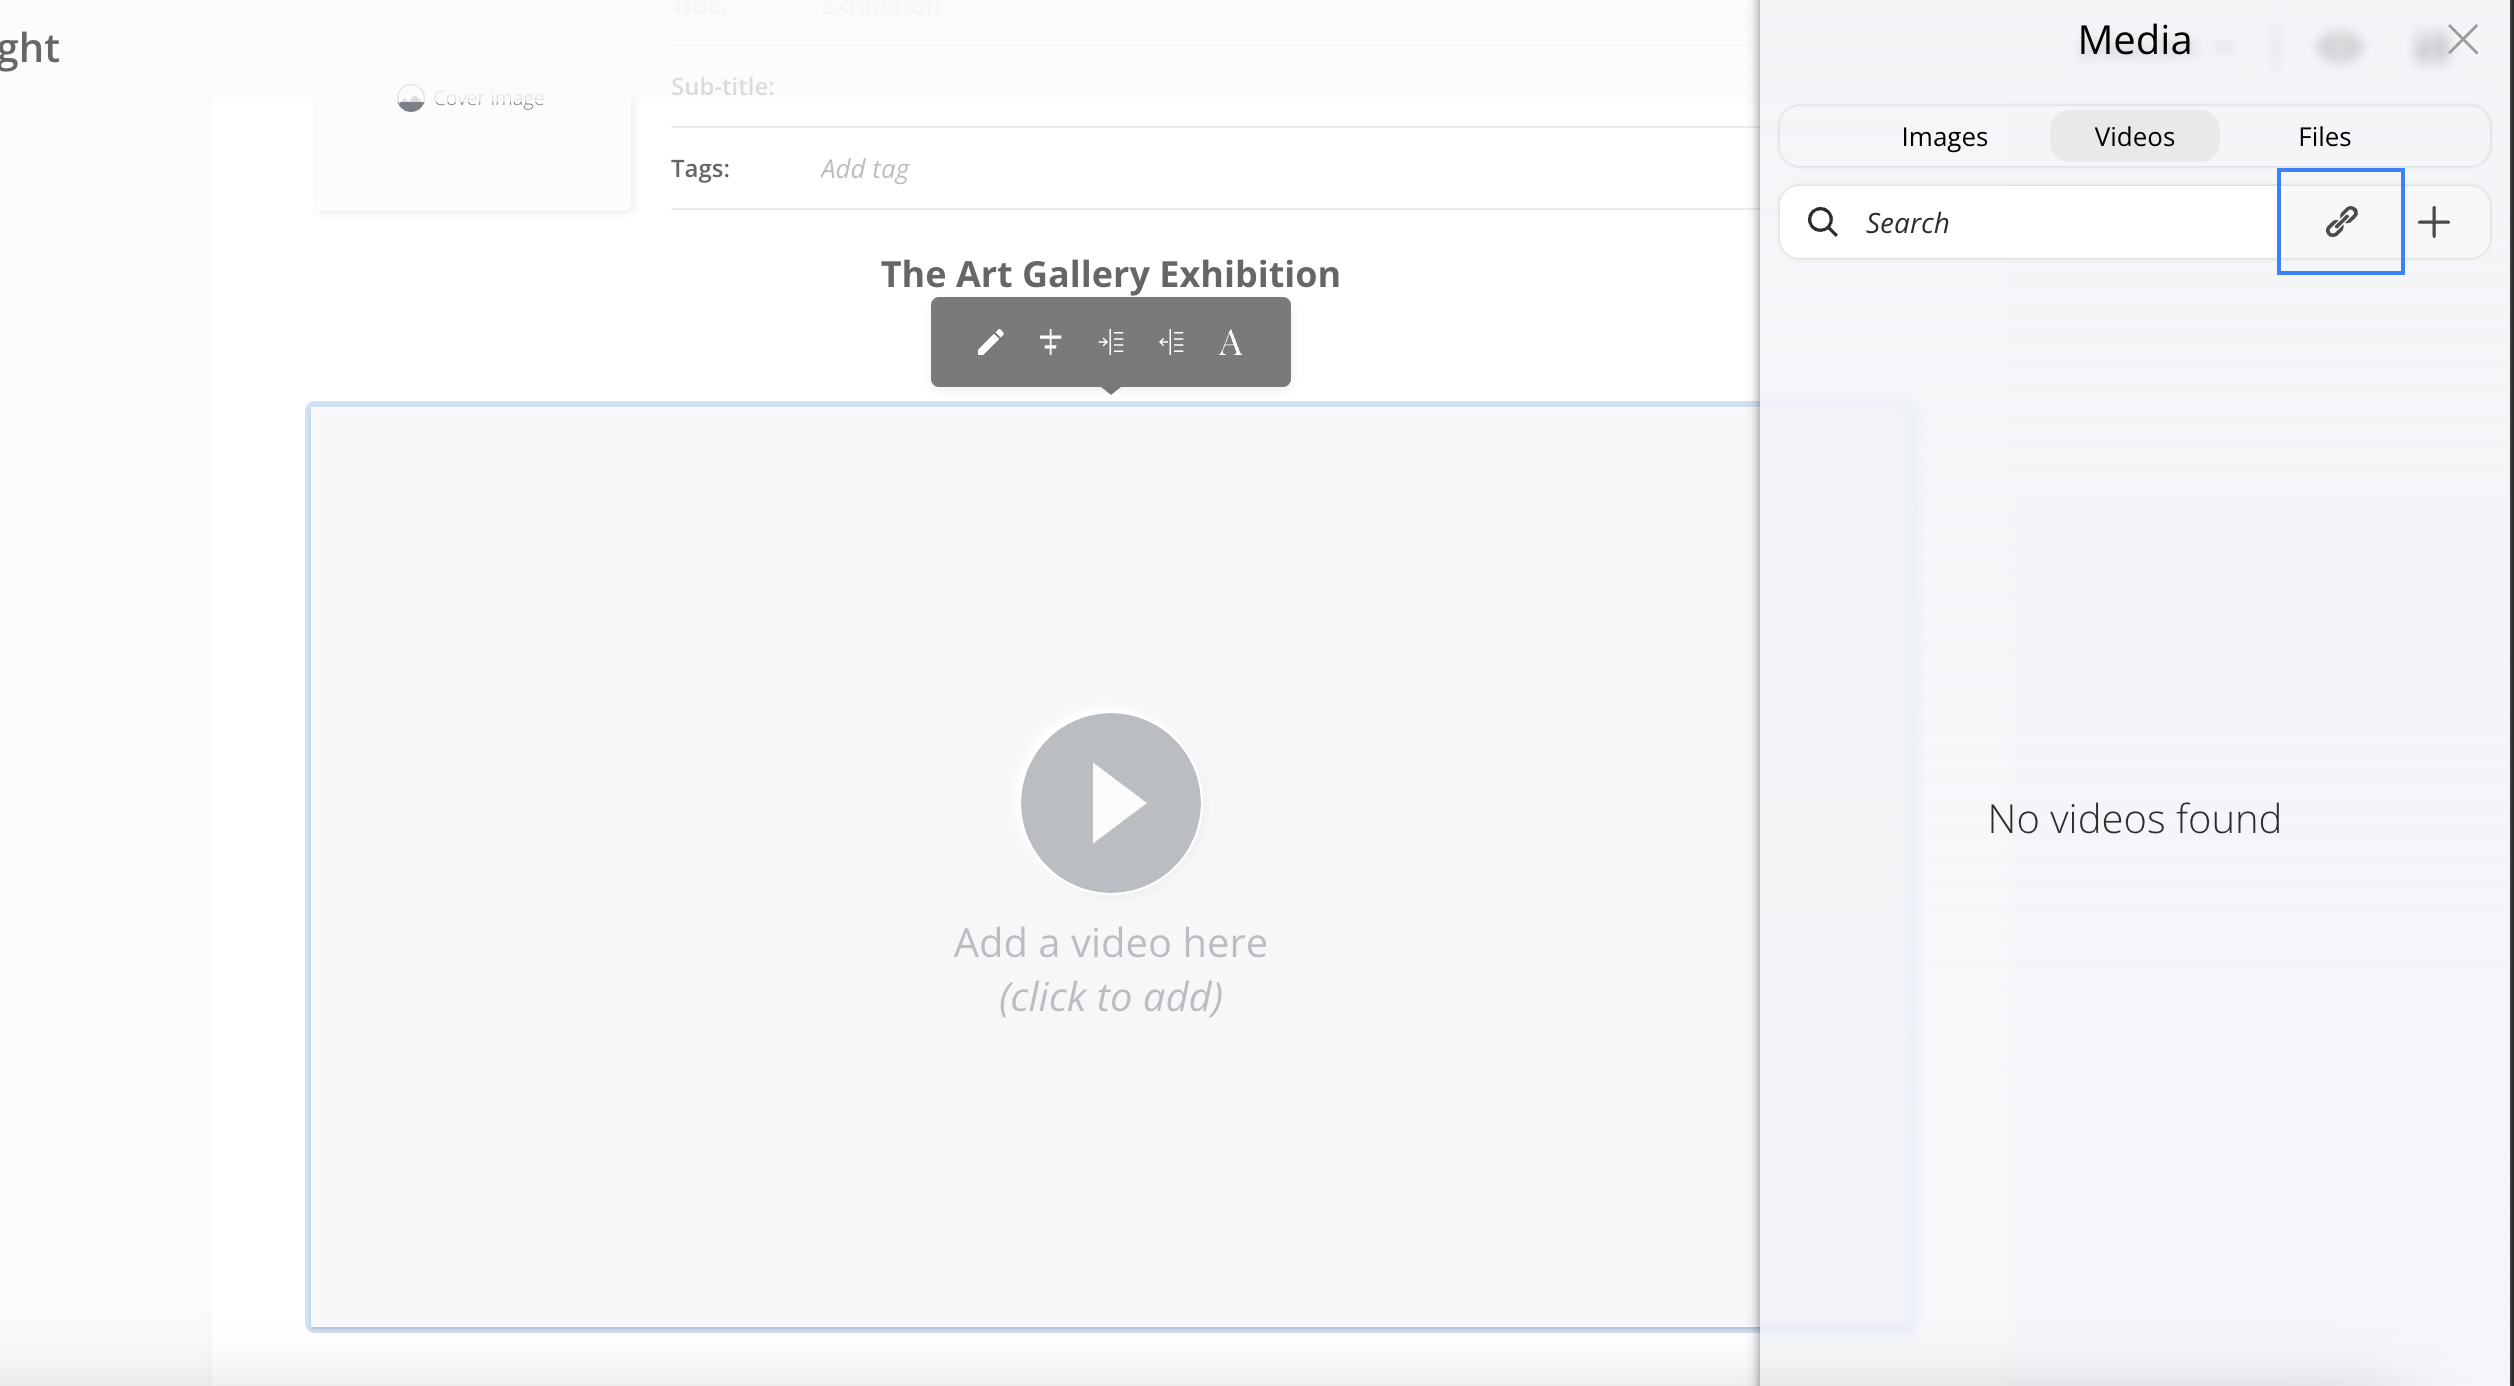This screenshot has height=1386, width=2514.
Task: Click 'The Art Gallery Exhibition' heading
Action: coord(1110,274)
